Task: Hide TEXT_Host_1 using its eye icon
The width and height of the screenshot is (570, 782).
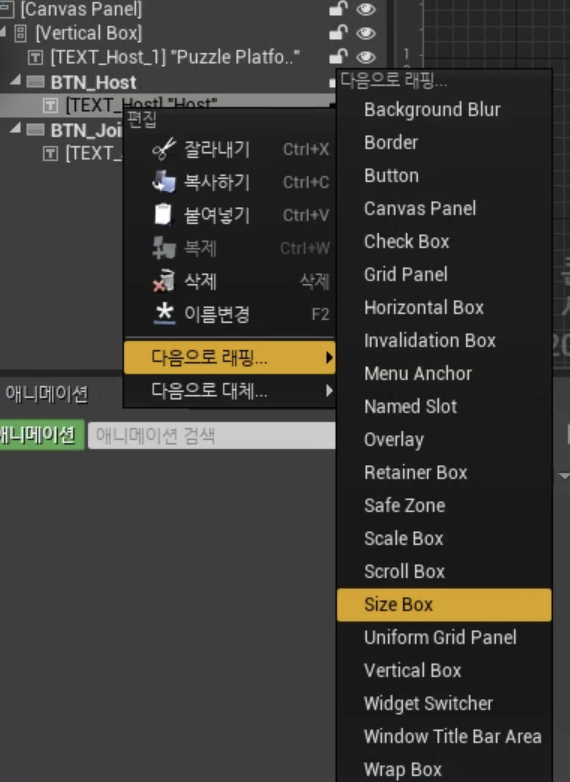Action: 366,57
